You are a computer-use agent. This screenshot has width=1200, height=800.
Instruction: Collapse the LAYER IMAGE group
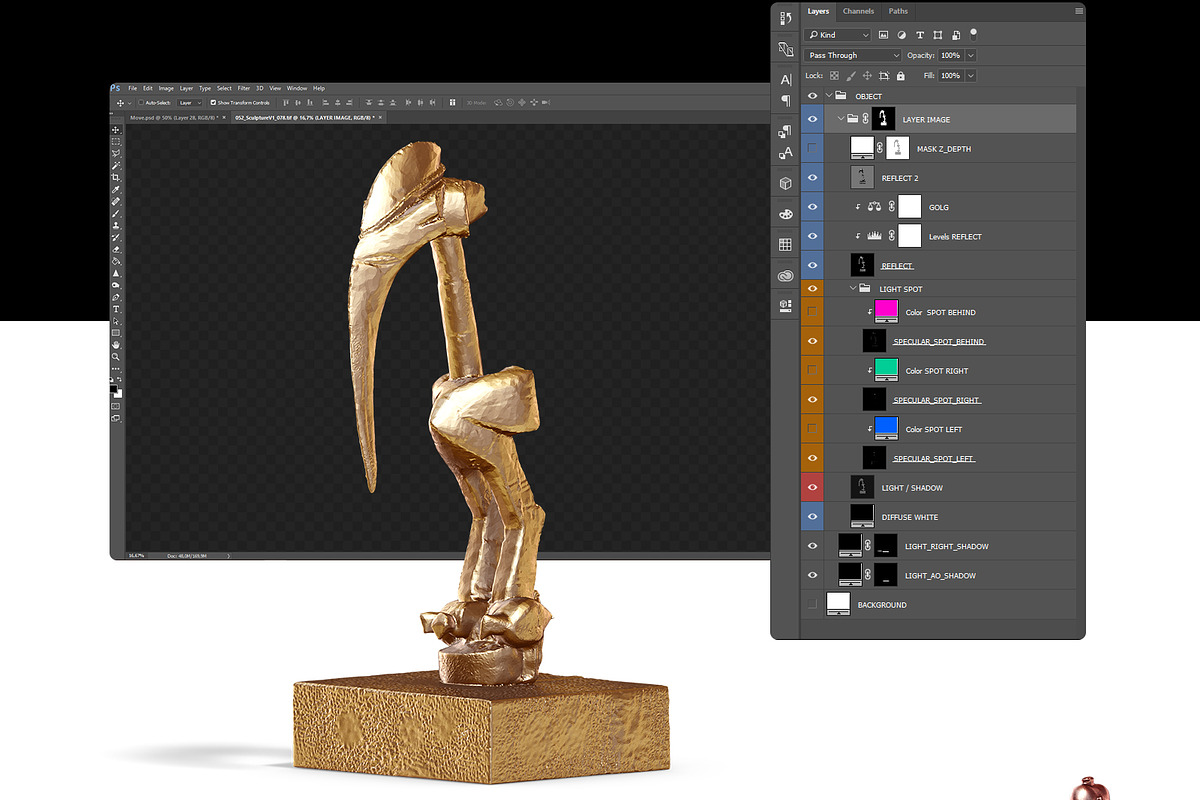(x=841, y=119)
